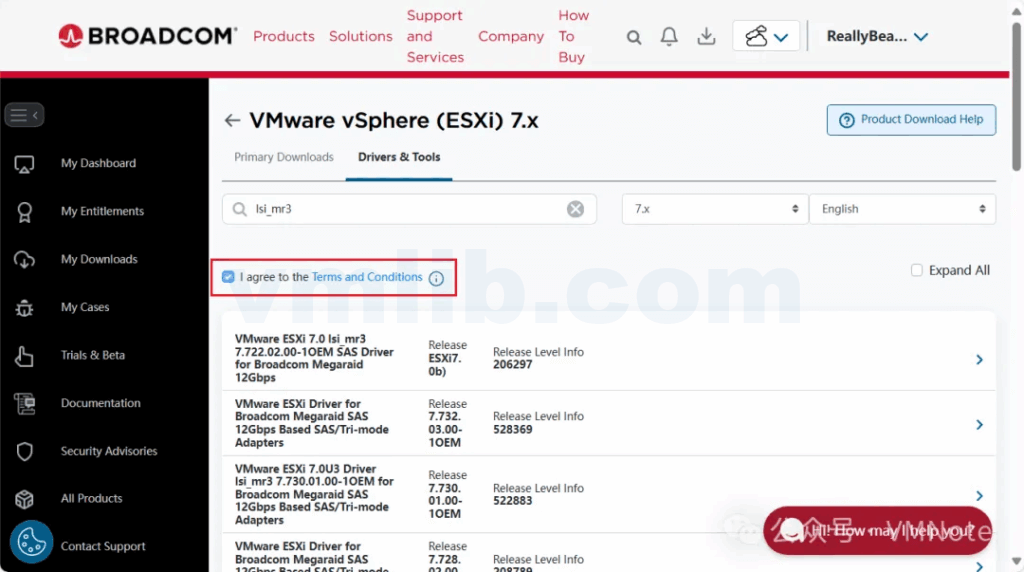The height and width of the screenshot is (572, 1024).
Task: Click the search magnifier icon in header
Action: [634, 37]
